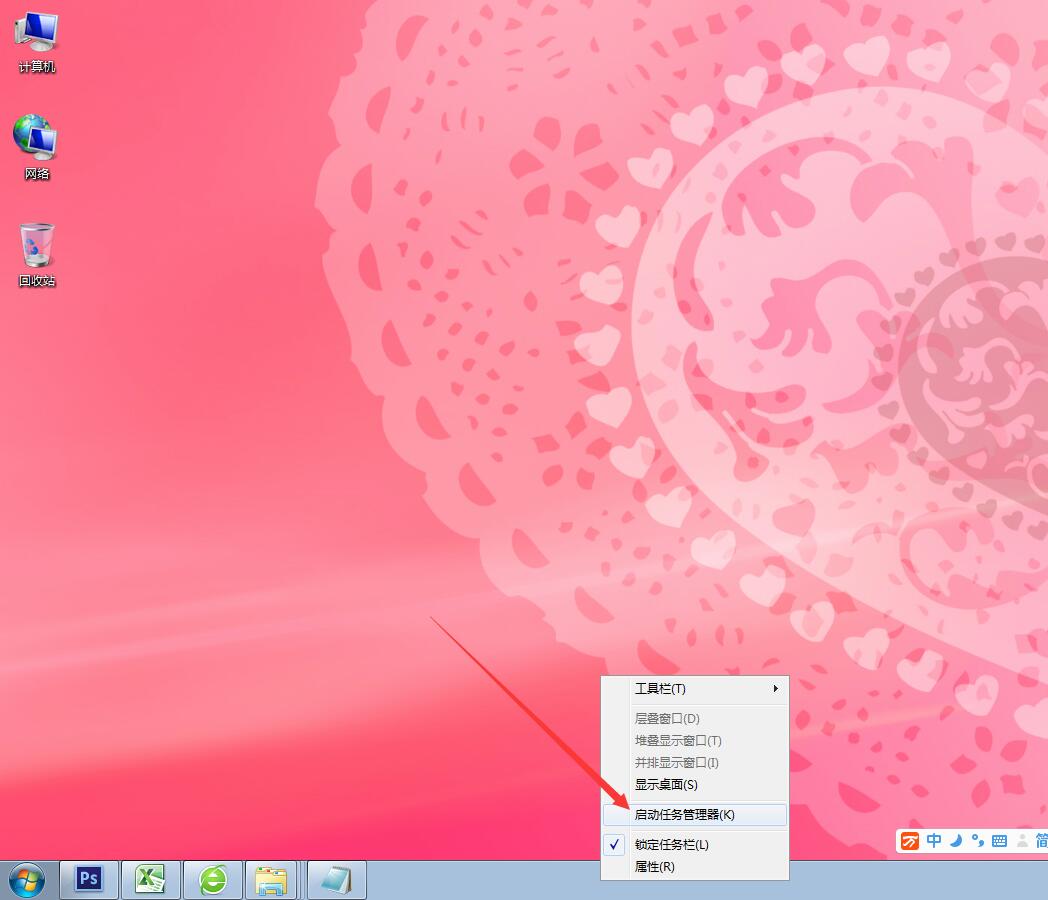The image size is (1048, 900).
Task: Open Windows Explorer folder icon in taskbar
Action: (271, 879)
